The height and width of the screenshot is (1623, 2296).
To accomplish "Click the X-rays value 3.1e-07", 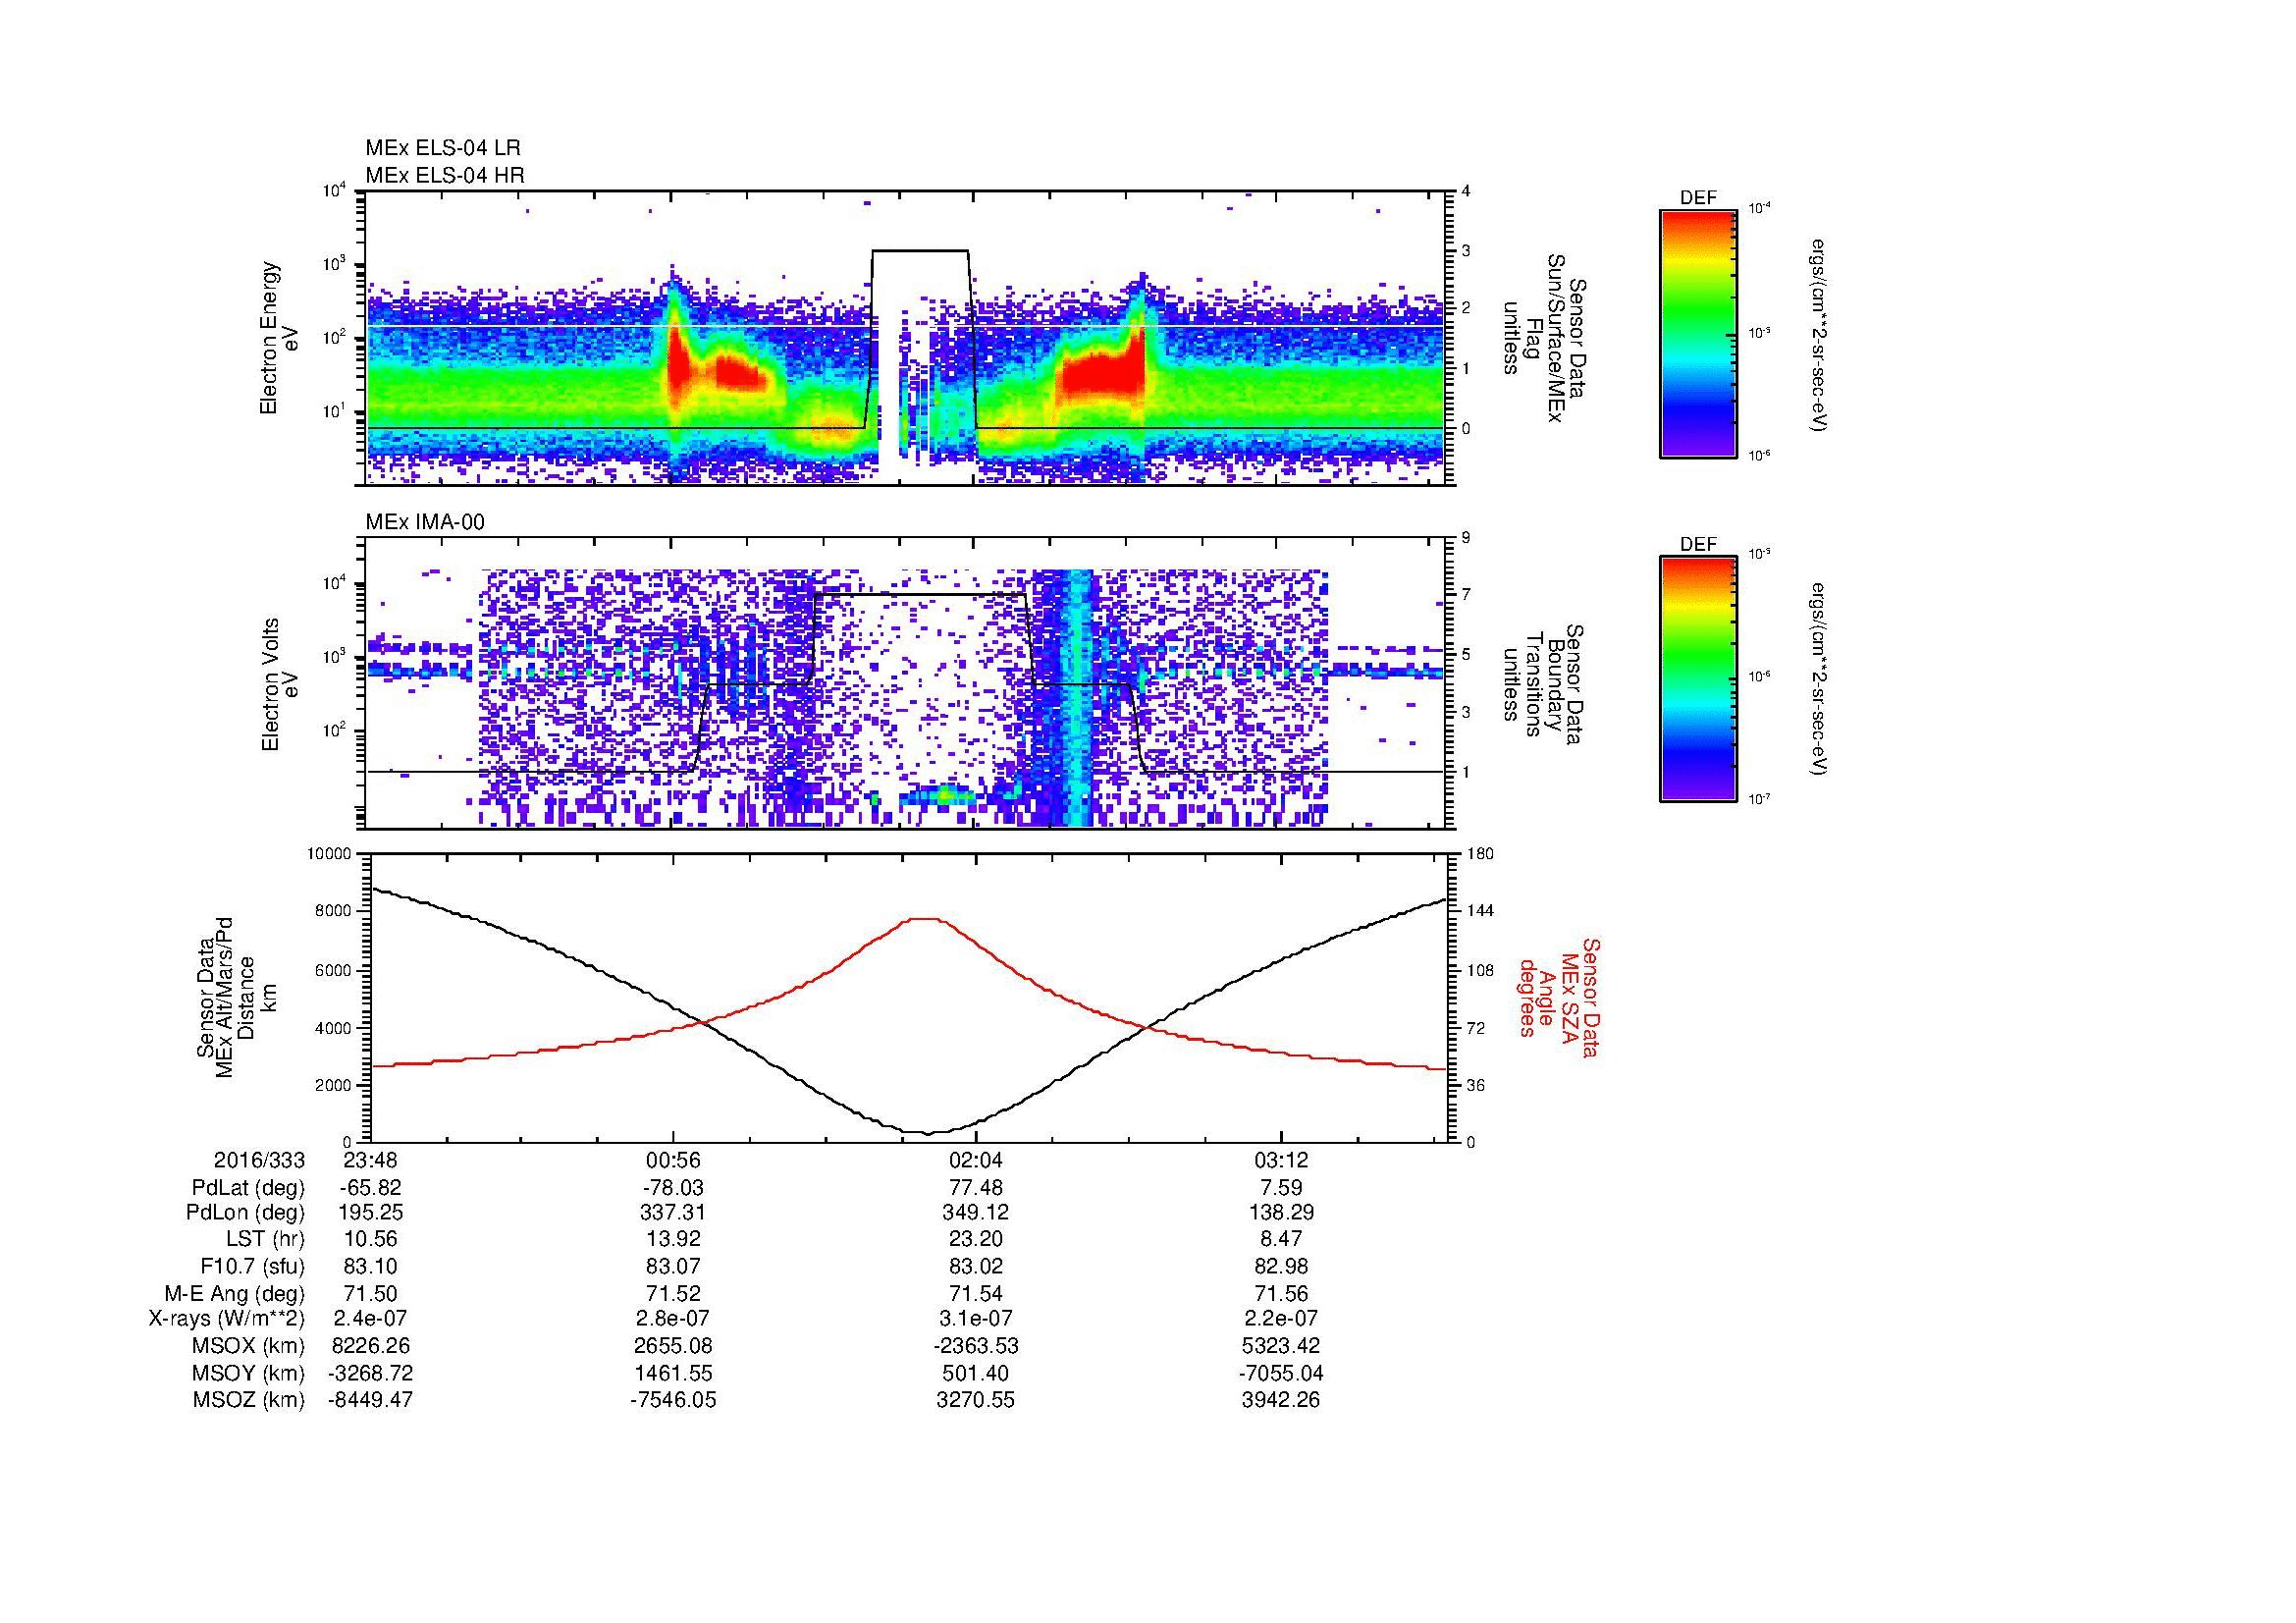I will pyautogui.click(x=976, y=1319).
